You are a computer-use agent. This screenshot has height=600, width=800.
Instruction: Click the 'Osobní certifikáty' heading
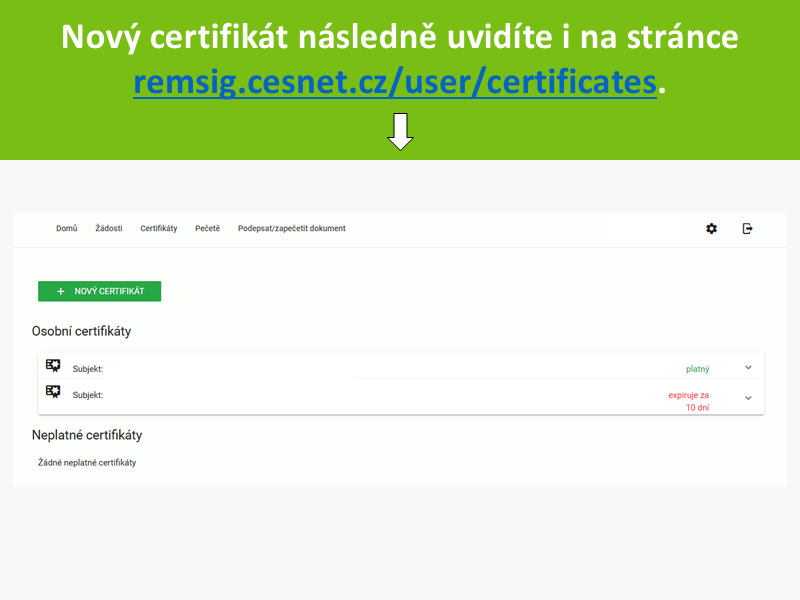point(82,331)
